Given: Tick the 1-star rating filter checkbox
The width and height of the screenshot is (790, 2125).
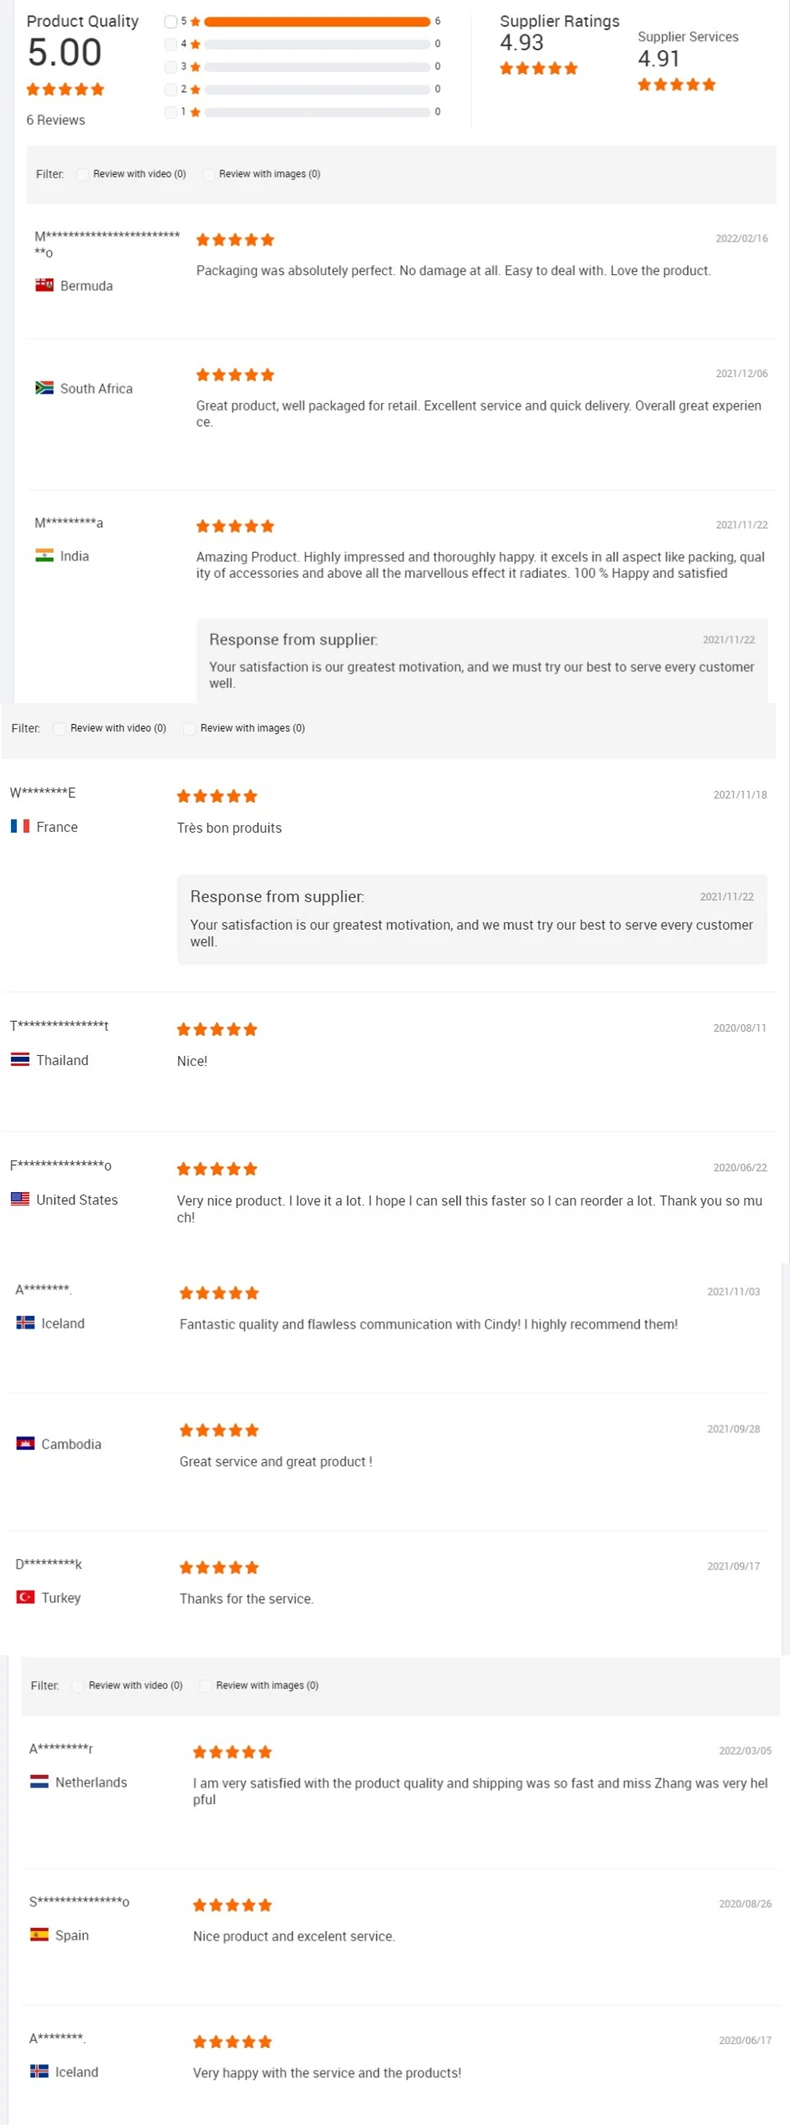Looking at the screenshot, I should coord(171,112).
